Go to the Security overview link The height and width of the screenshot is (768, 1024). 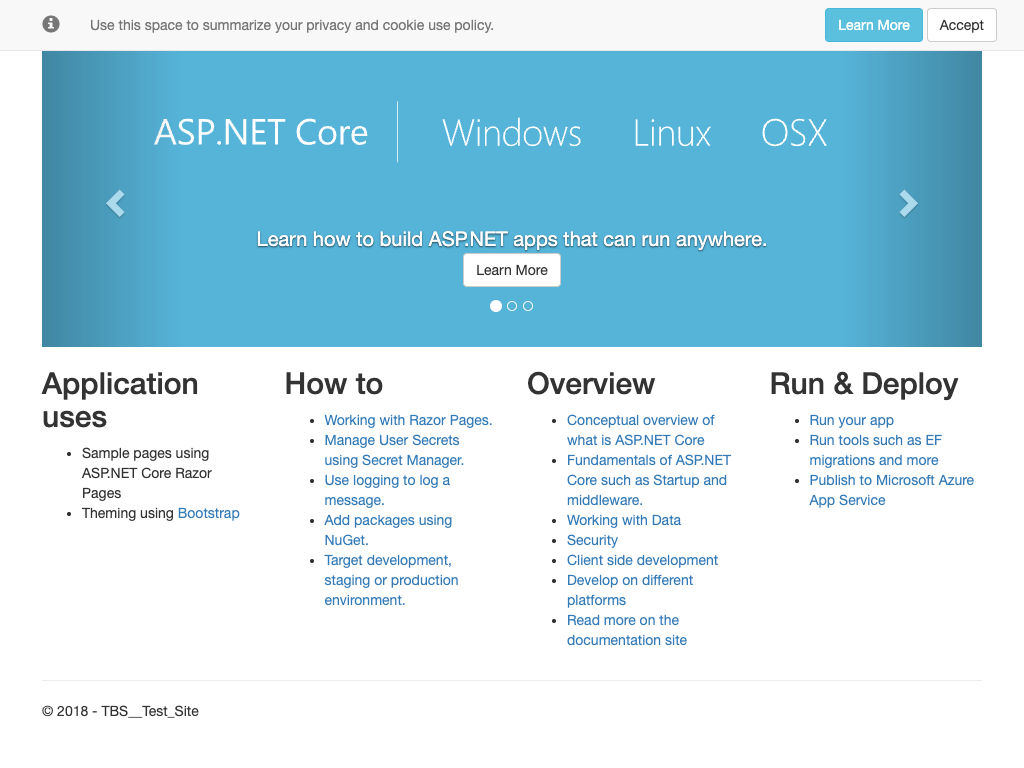click(592, 540)
